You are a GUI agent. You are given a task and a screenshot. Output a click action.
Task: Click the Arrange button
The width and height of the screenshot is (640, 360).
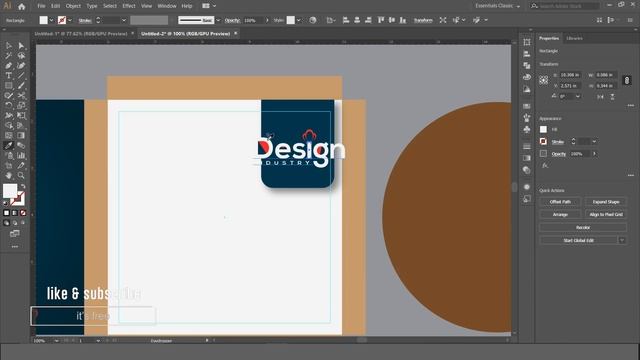(x=560, y=214)
